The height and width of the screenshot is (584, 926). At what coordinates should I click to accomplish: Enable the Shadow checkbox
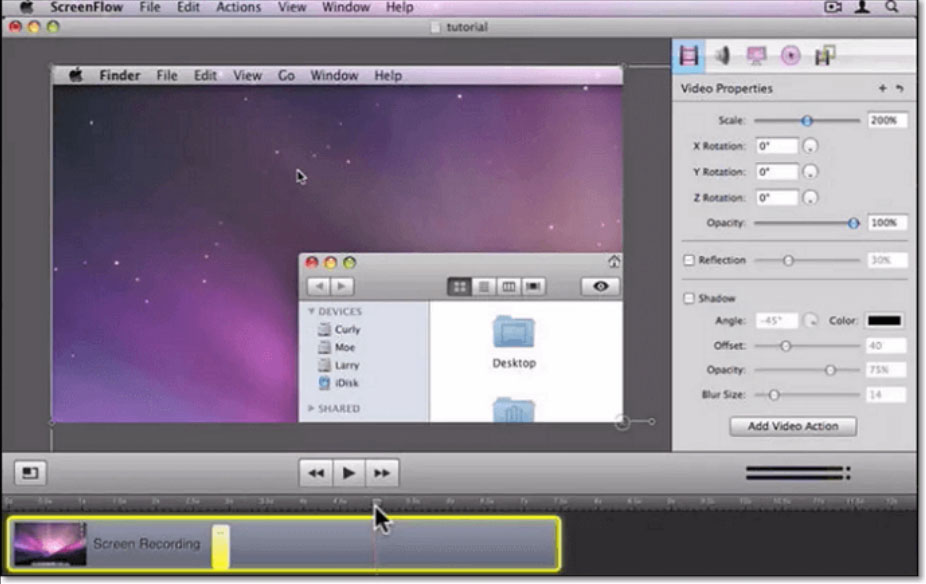[x=689, y=298]
